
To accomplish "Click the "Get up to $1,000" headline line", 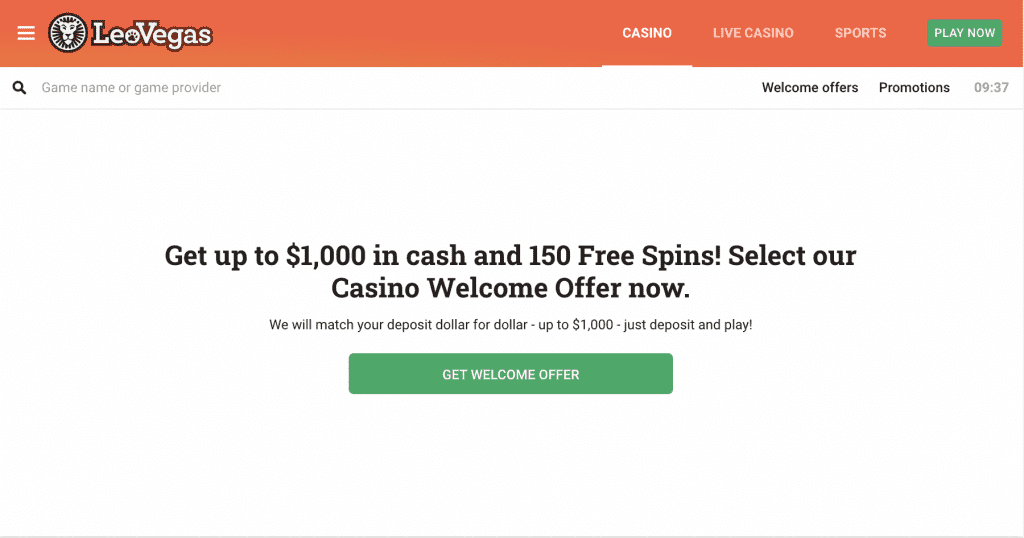I will click(x=510, y=255).
